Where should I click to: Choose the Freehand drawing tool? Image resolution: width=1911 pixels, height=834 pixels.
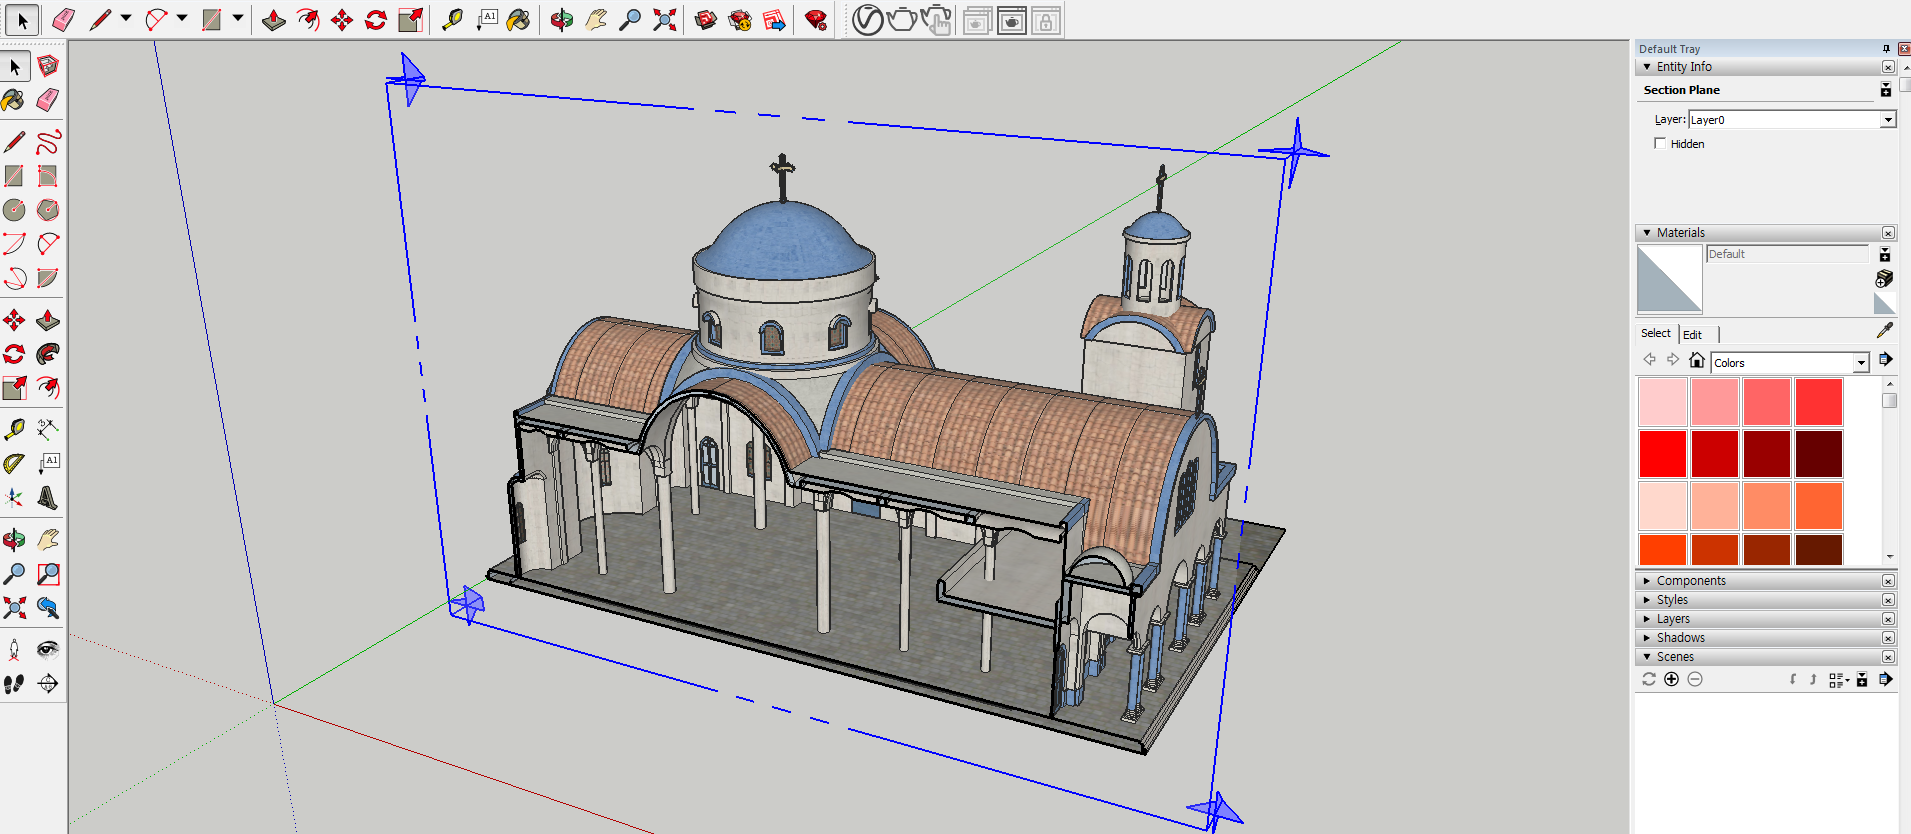click(47, 142)
